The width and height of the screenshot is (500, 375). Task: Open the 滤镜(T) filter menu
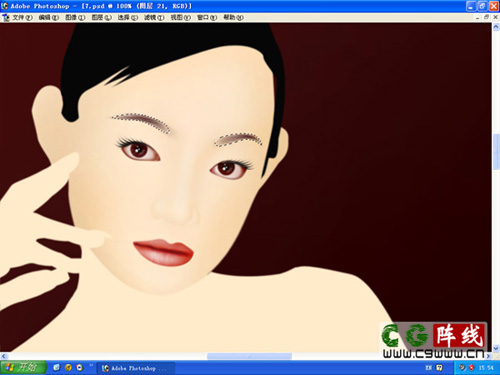pyautogui.click(x=154, y=17)
